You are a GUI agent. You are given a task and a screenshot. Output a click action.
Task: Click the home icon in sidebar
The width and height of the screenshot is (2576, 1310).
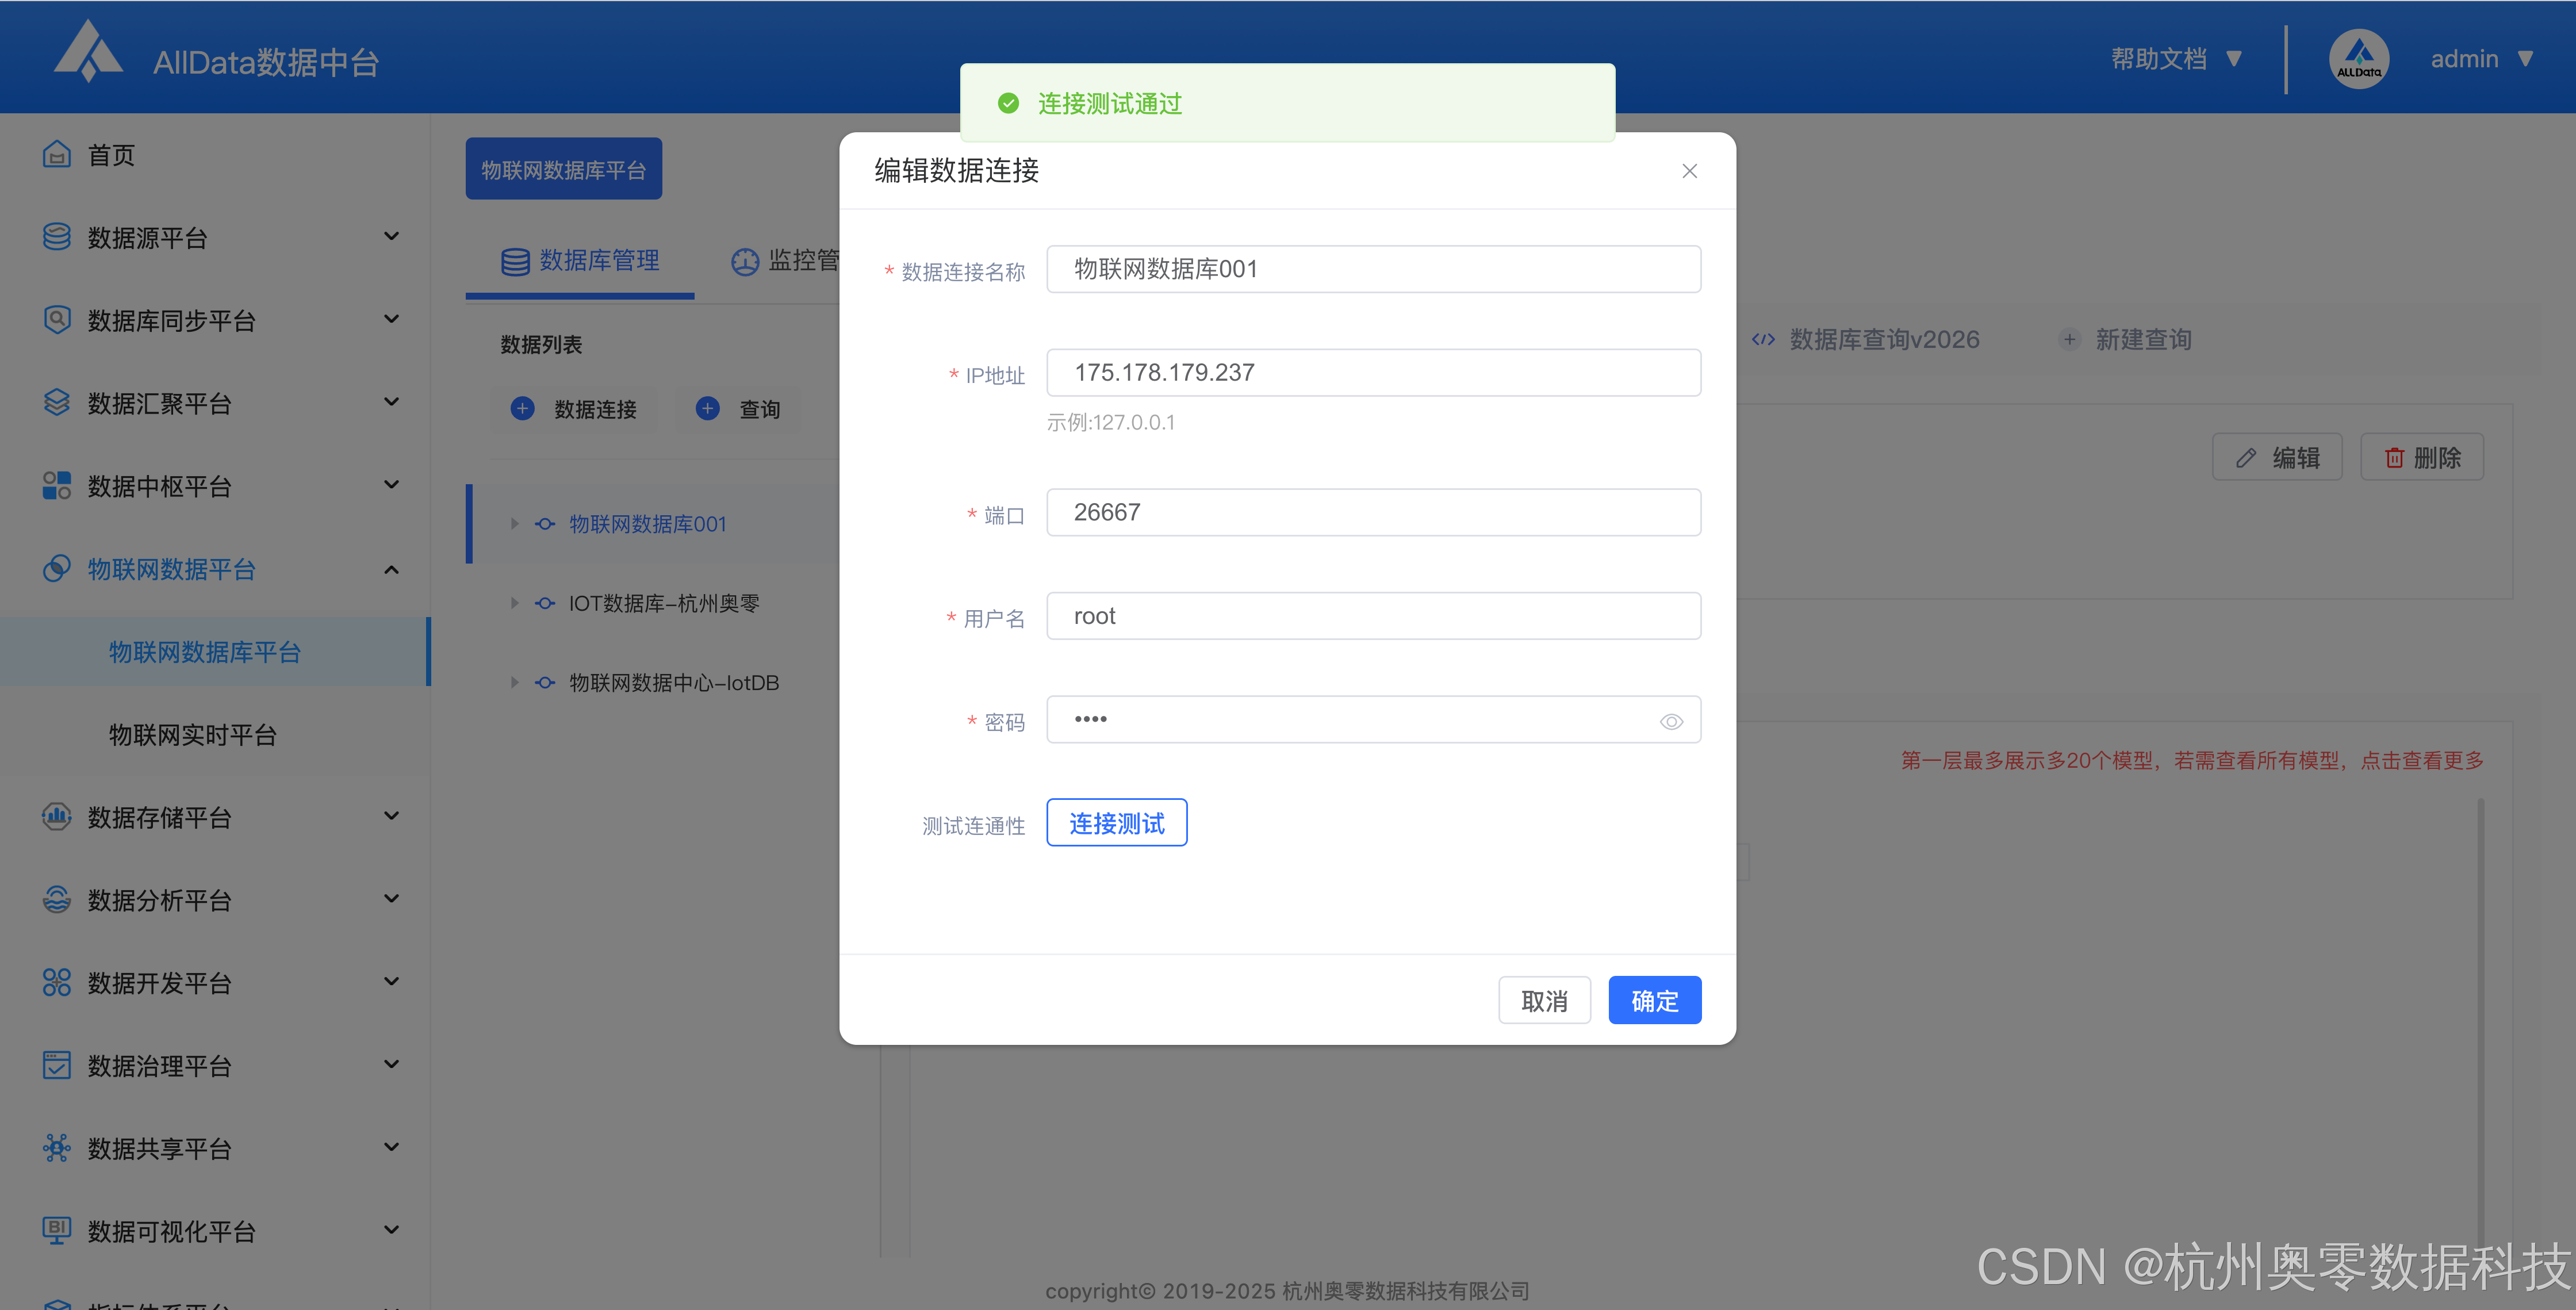pyautogui.click(x=56, y=154)
